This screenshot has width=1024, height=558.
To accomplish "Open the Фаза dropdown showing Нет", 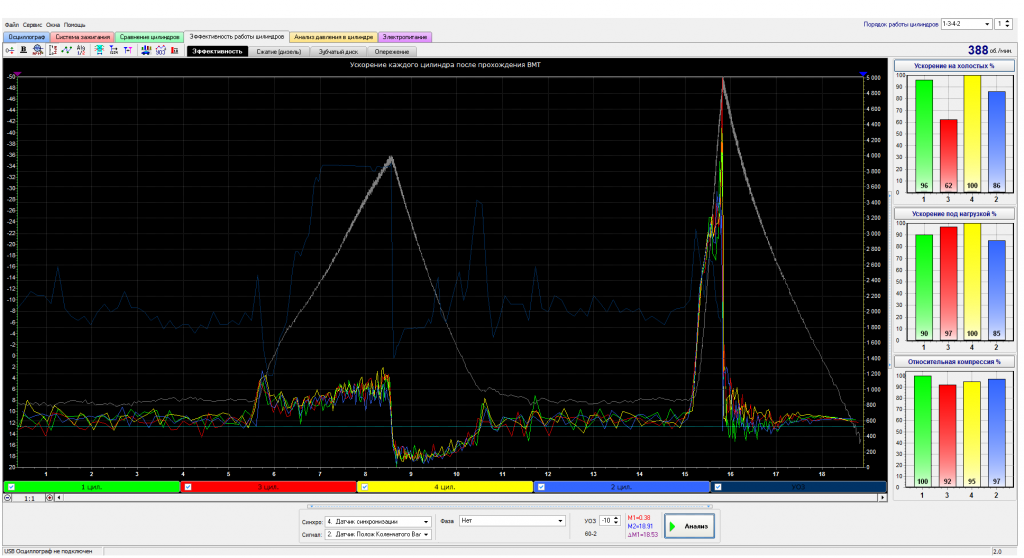I will 512,521.
